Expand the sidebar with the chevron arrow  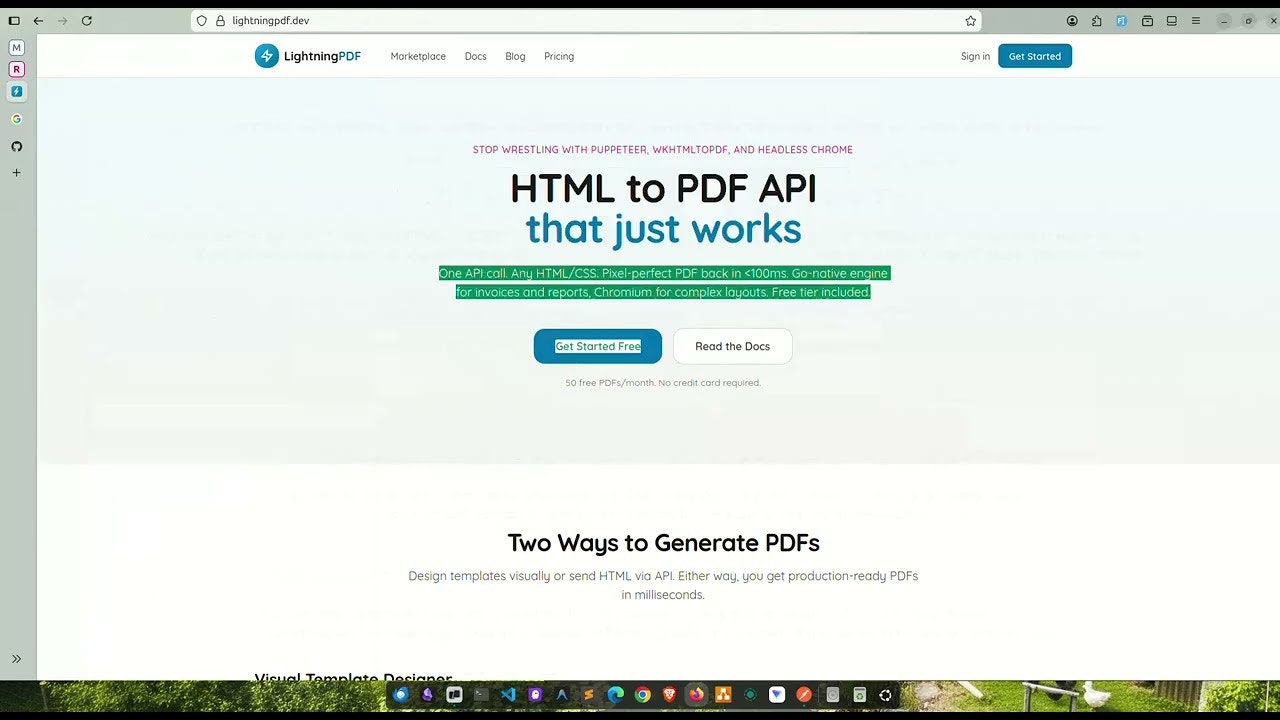(16, 658)
